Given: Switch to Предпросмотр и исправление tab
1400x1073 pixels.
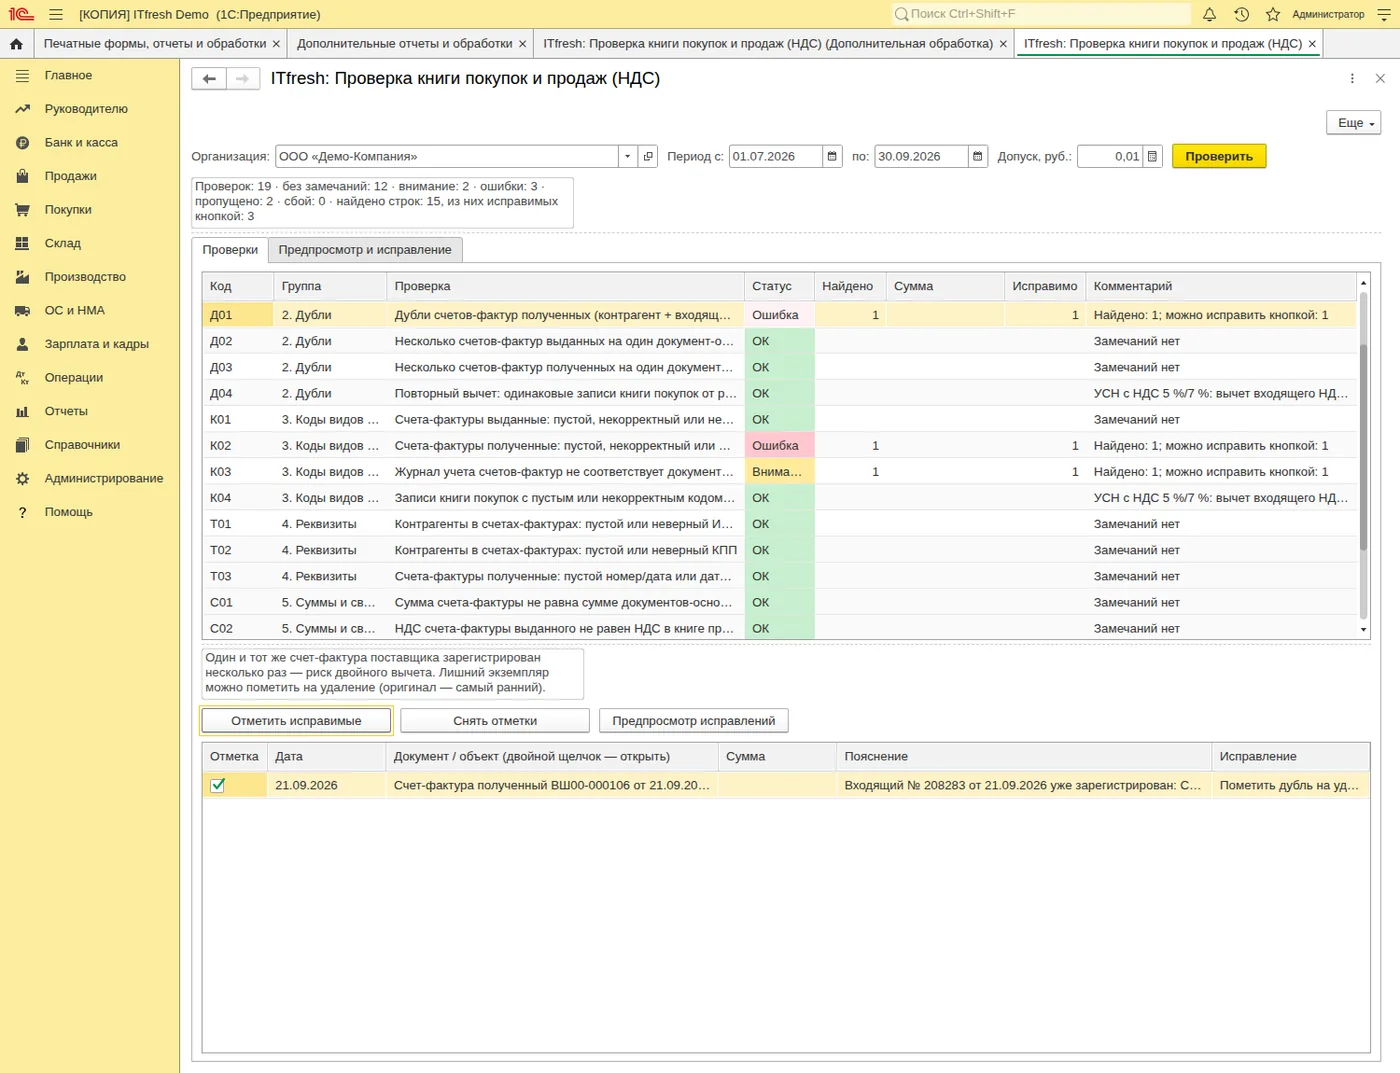Looking at the screenshot, I should (x=365, y=250).
